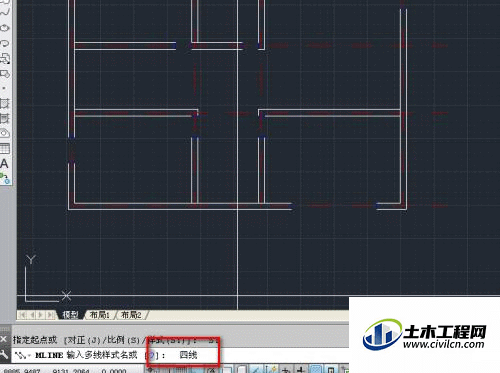Click previous layout tab arrow
The height and width of the screenshot is (373, 500).
click(x=32, y=315)
